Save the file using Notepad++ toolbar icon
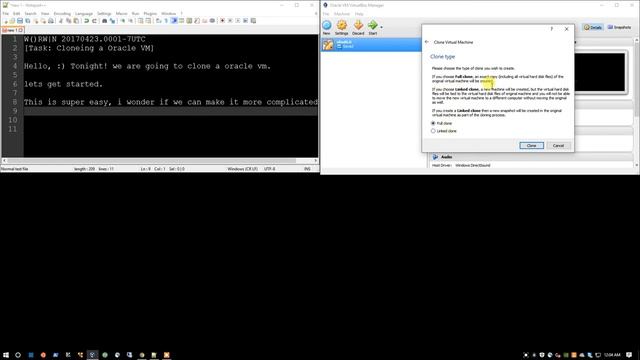Image resolution: width=640 pixels, height=360 pixels. 20,20
